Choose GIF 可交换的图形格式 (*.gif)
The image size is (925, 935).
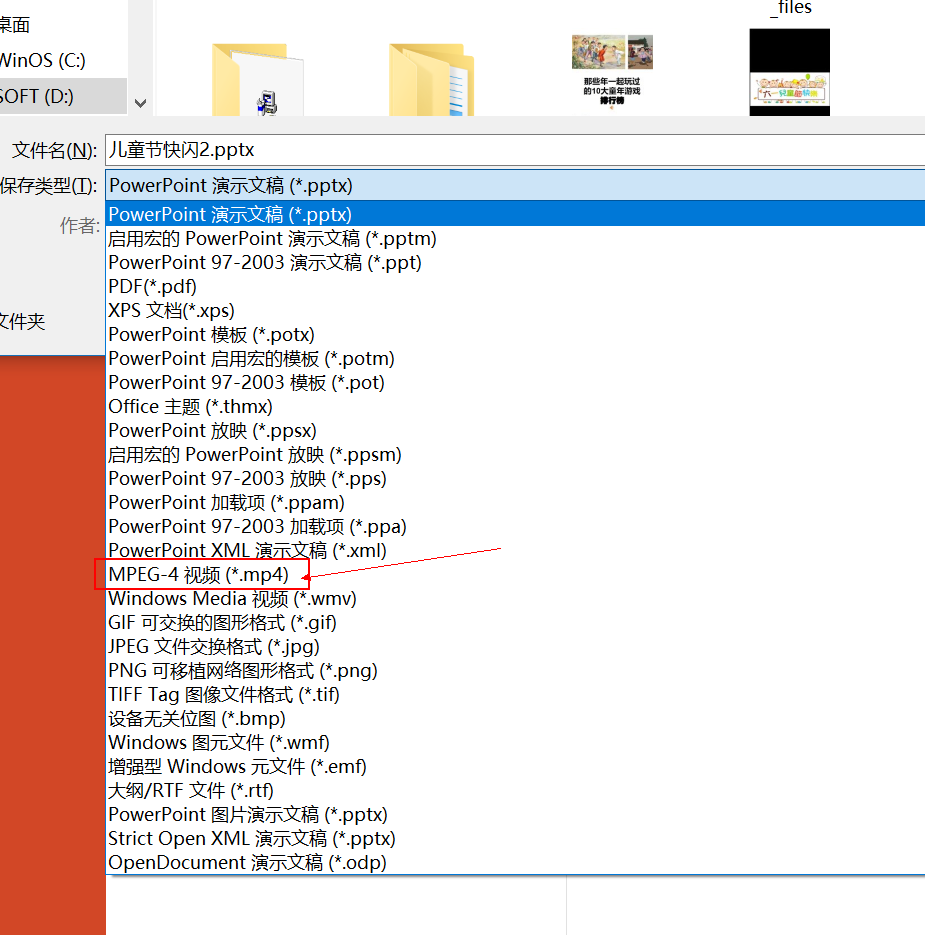pos(515,623)
